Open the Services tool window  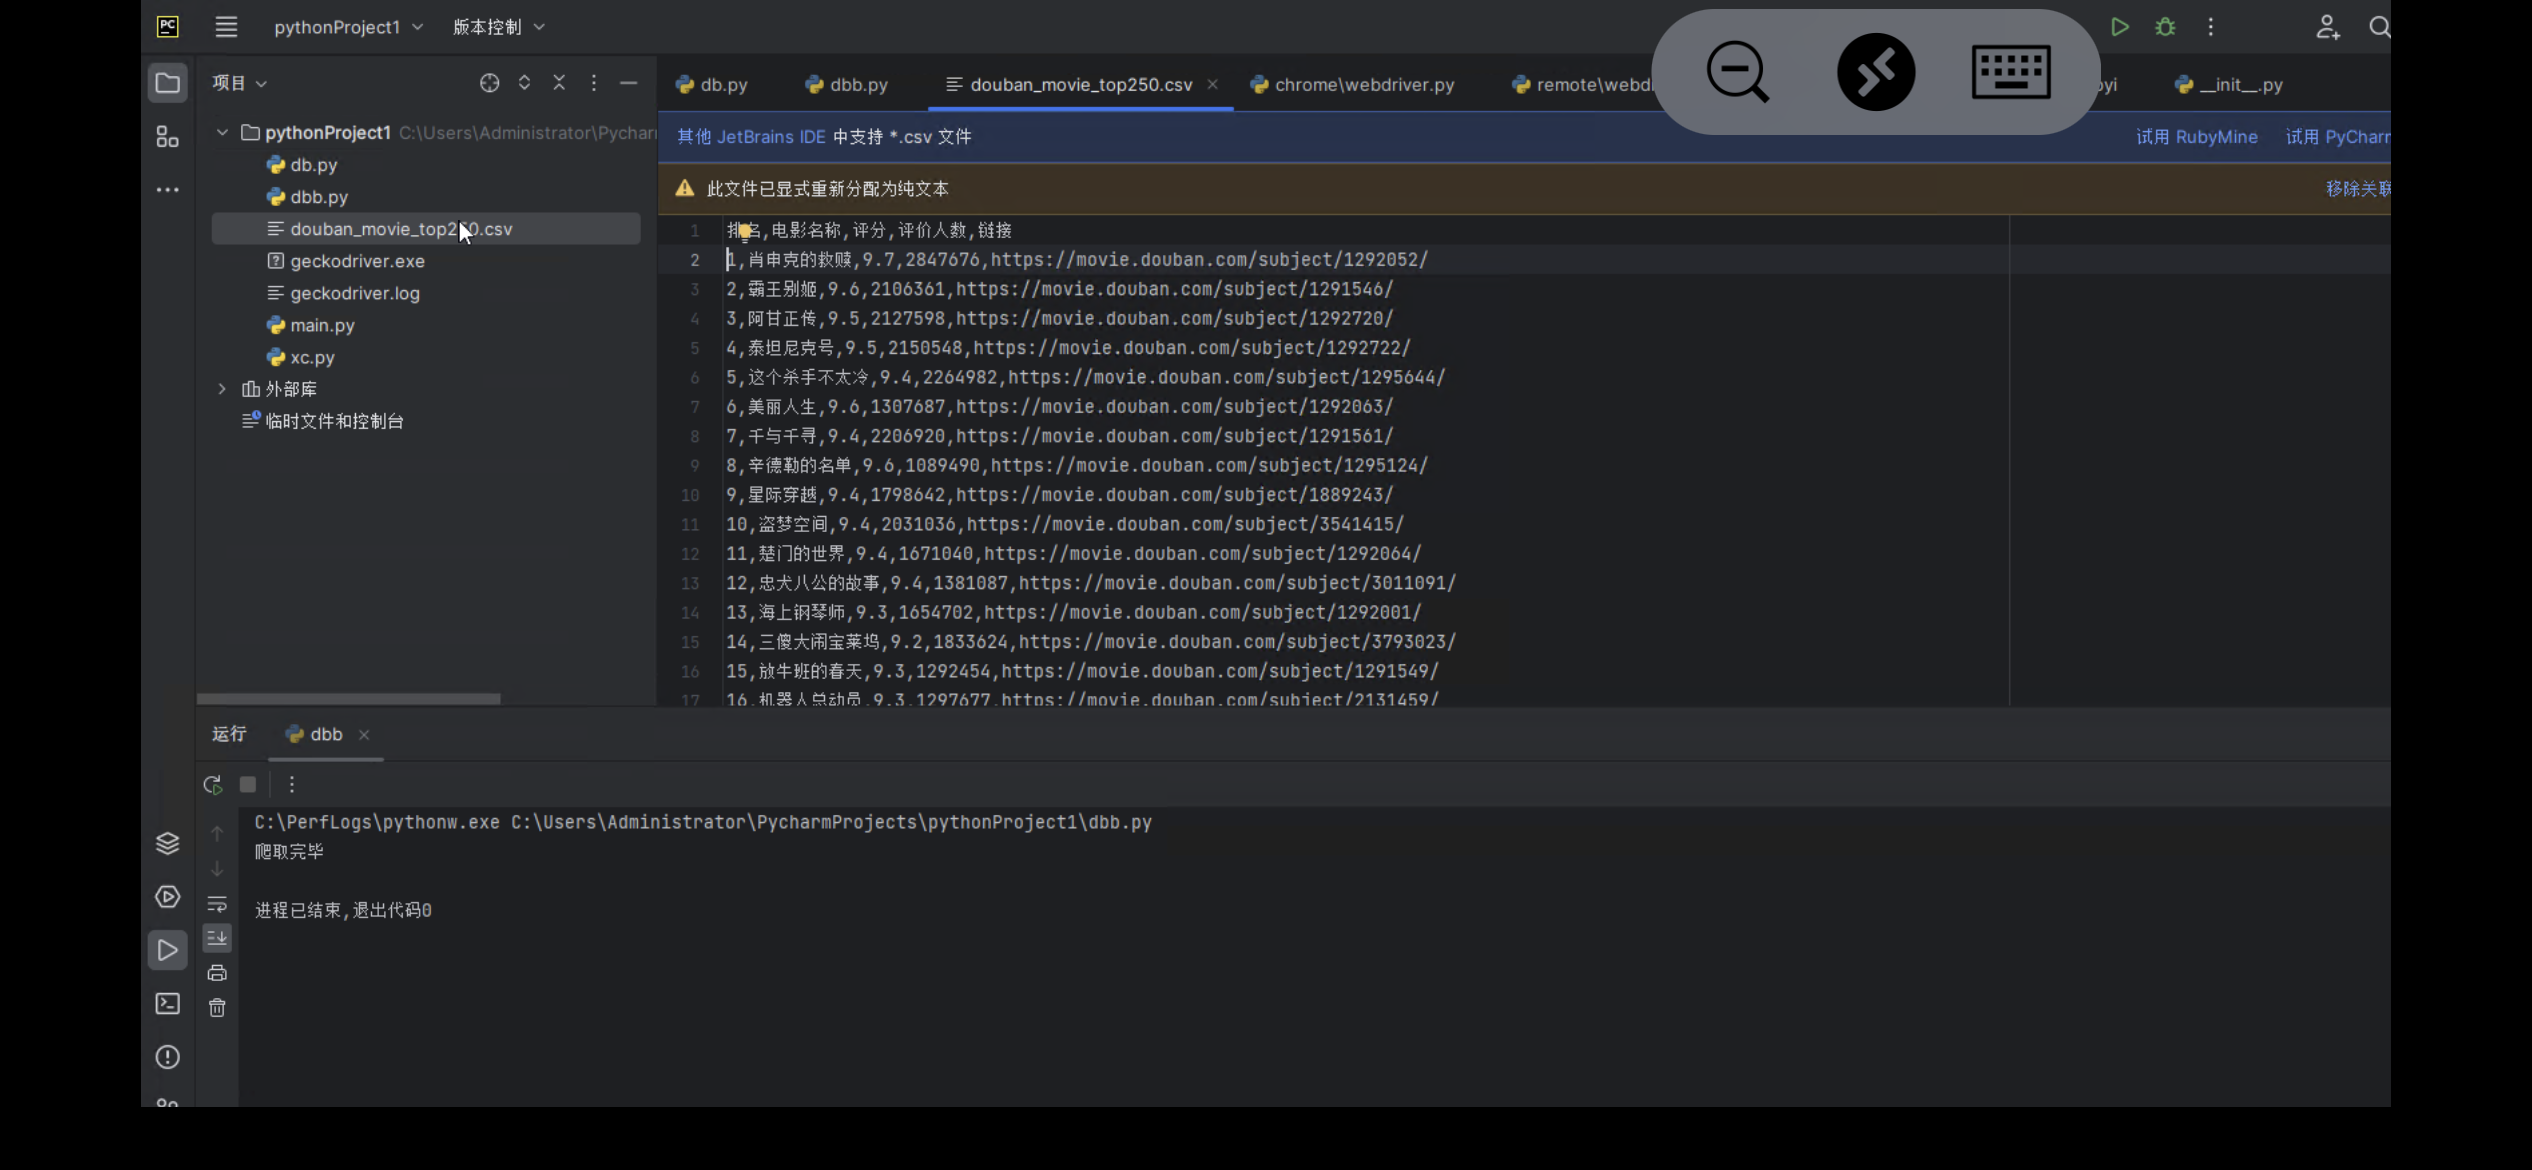click(168, 897)
